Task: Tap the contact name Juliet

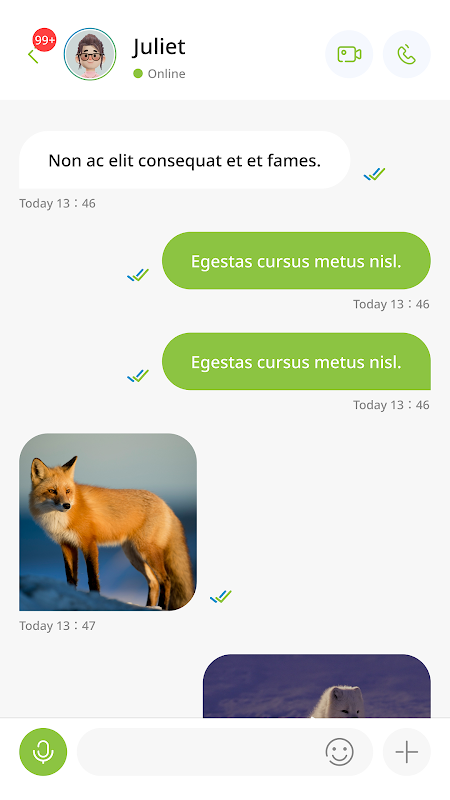Action: point(159,47)
